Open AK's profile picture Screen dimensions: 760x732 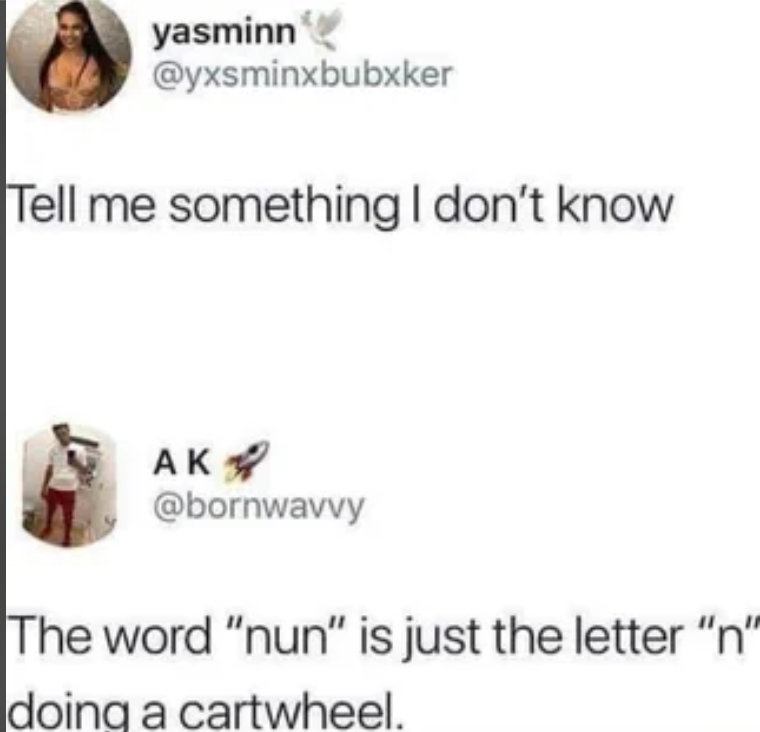pyautogui.click(x=69, y=485)
